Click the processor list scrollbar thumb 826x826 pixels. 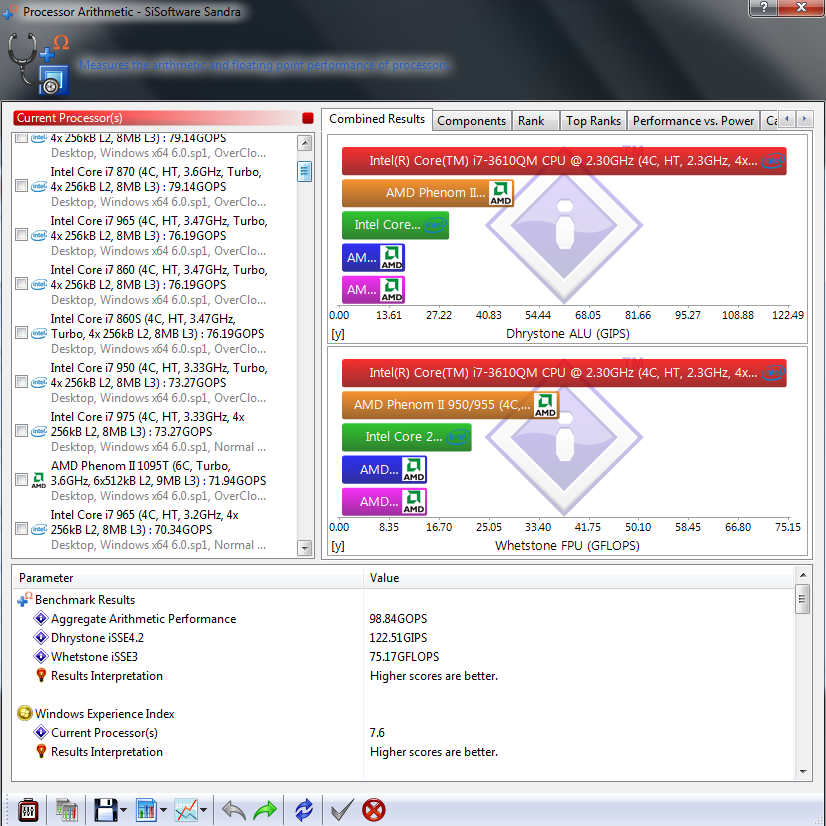pos(304,171)
